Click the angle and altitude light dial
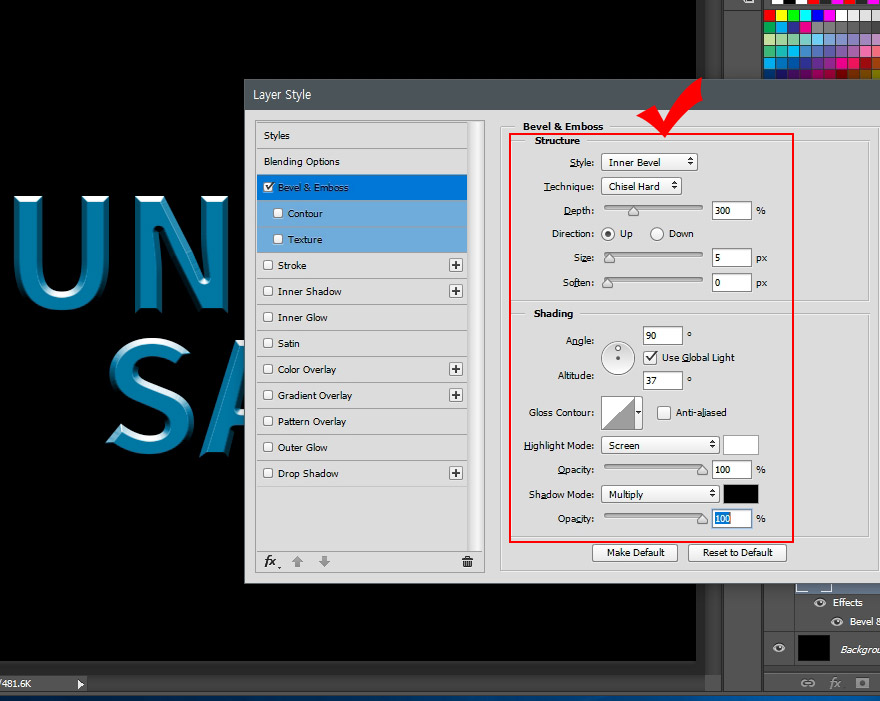880x701 pixels. click(618, 358)
